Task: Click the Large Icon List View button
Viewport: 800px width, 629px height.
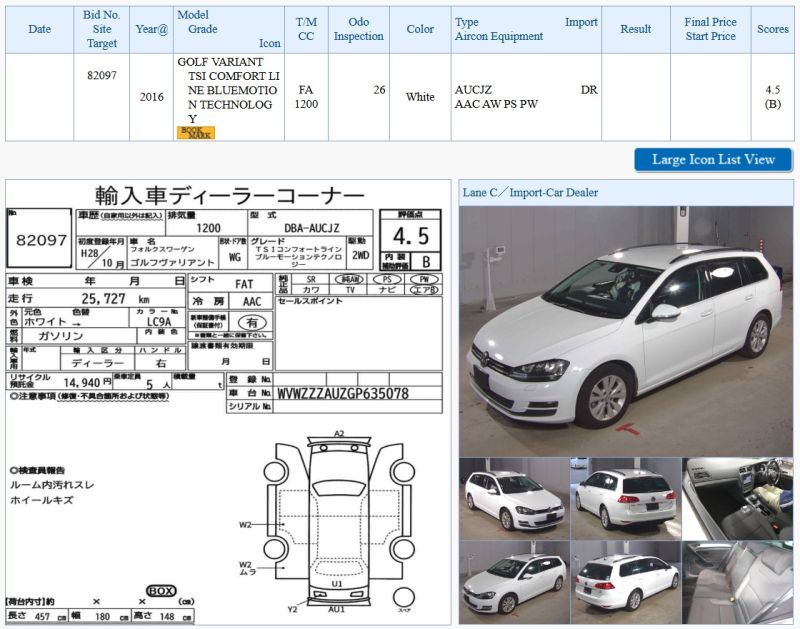Action: [x=713, y=160]
